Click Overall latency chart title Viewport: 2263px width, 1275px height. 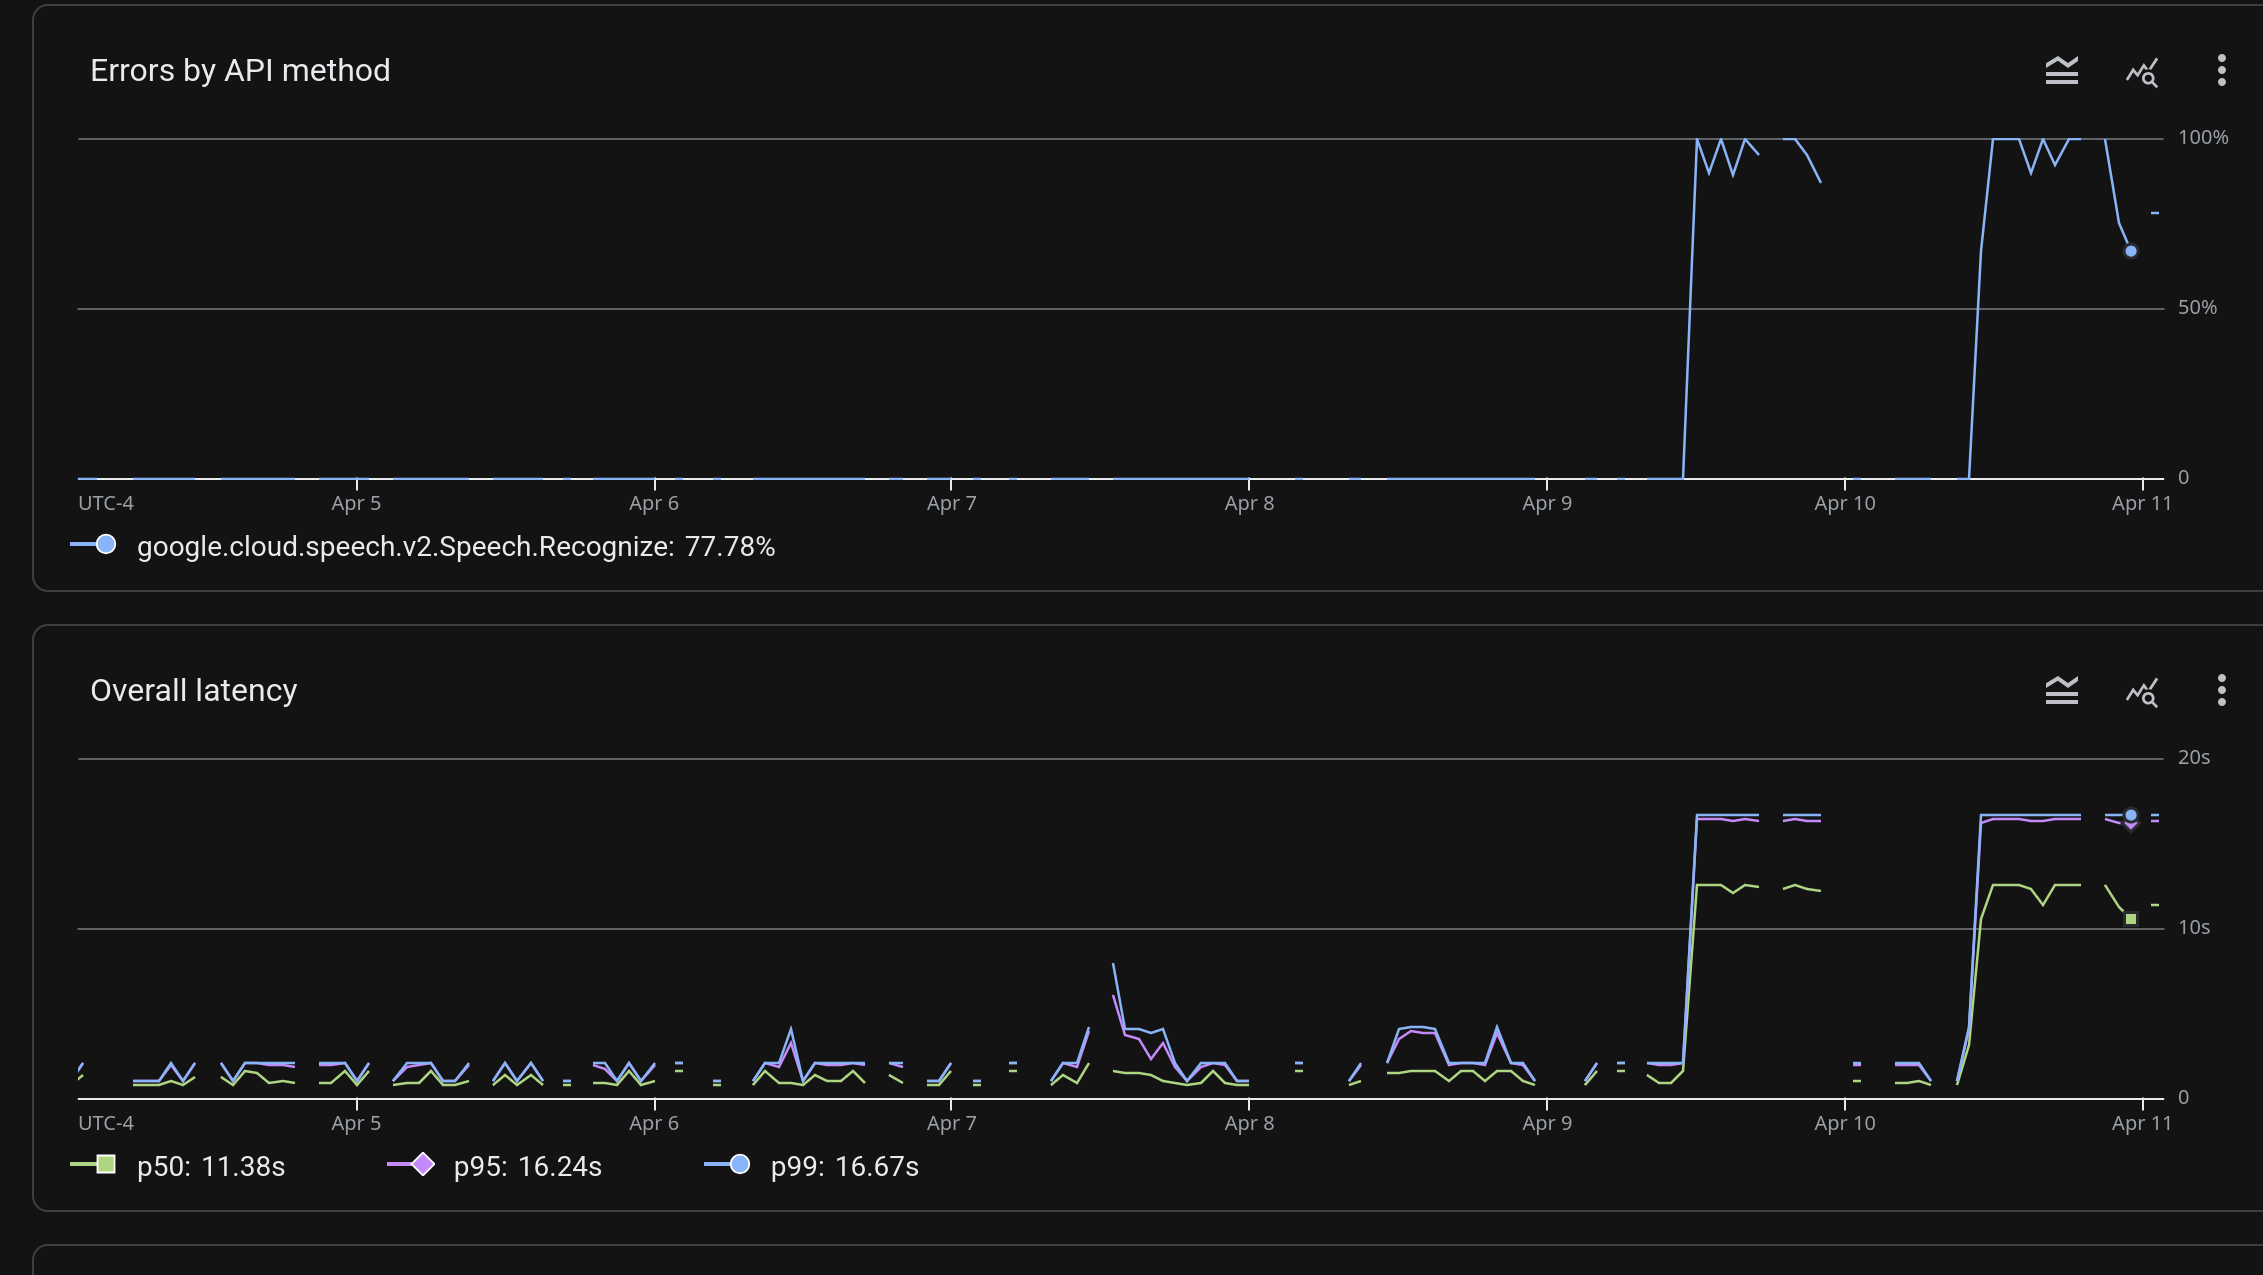(194, 691)
